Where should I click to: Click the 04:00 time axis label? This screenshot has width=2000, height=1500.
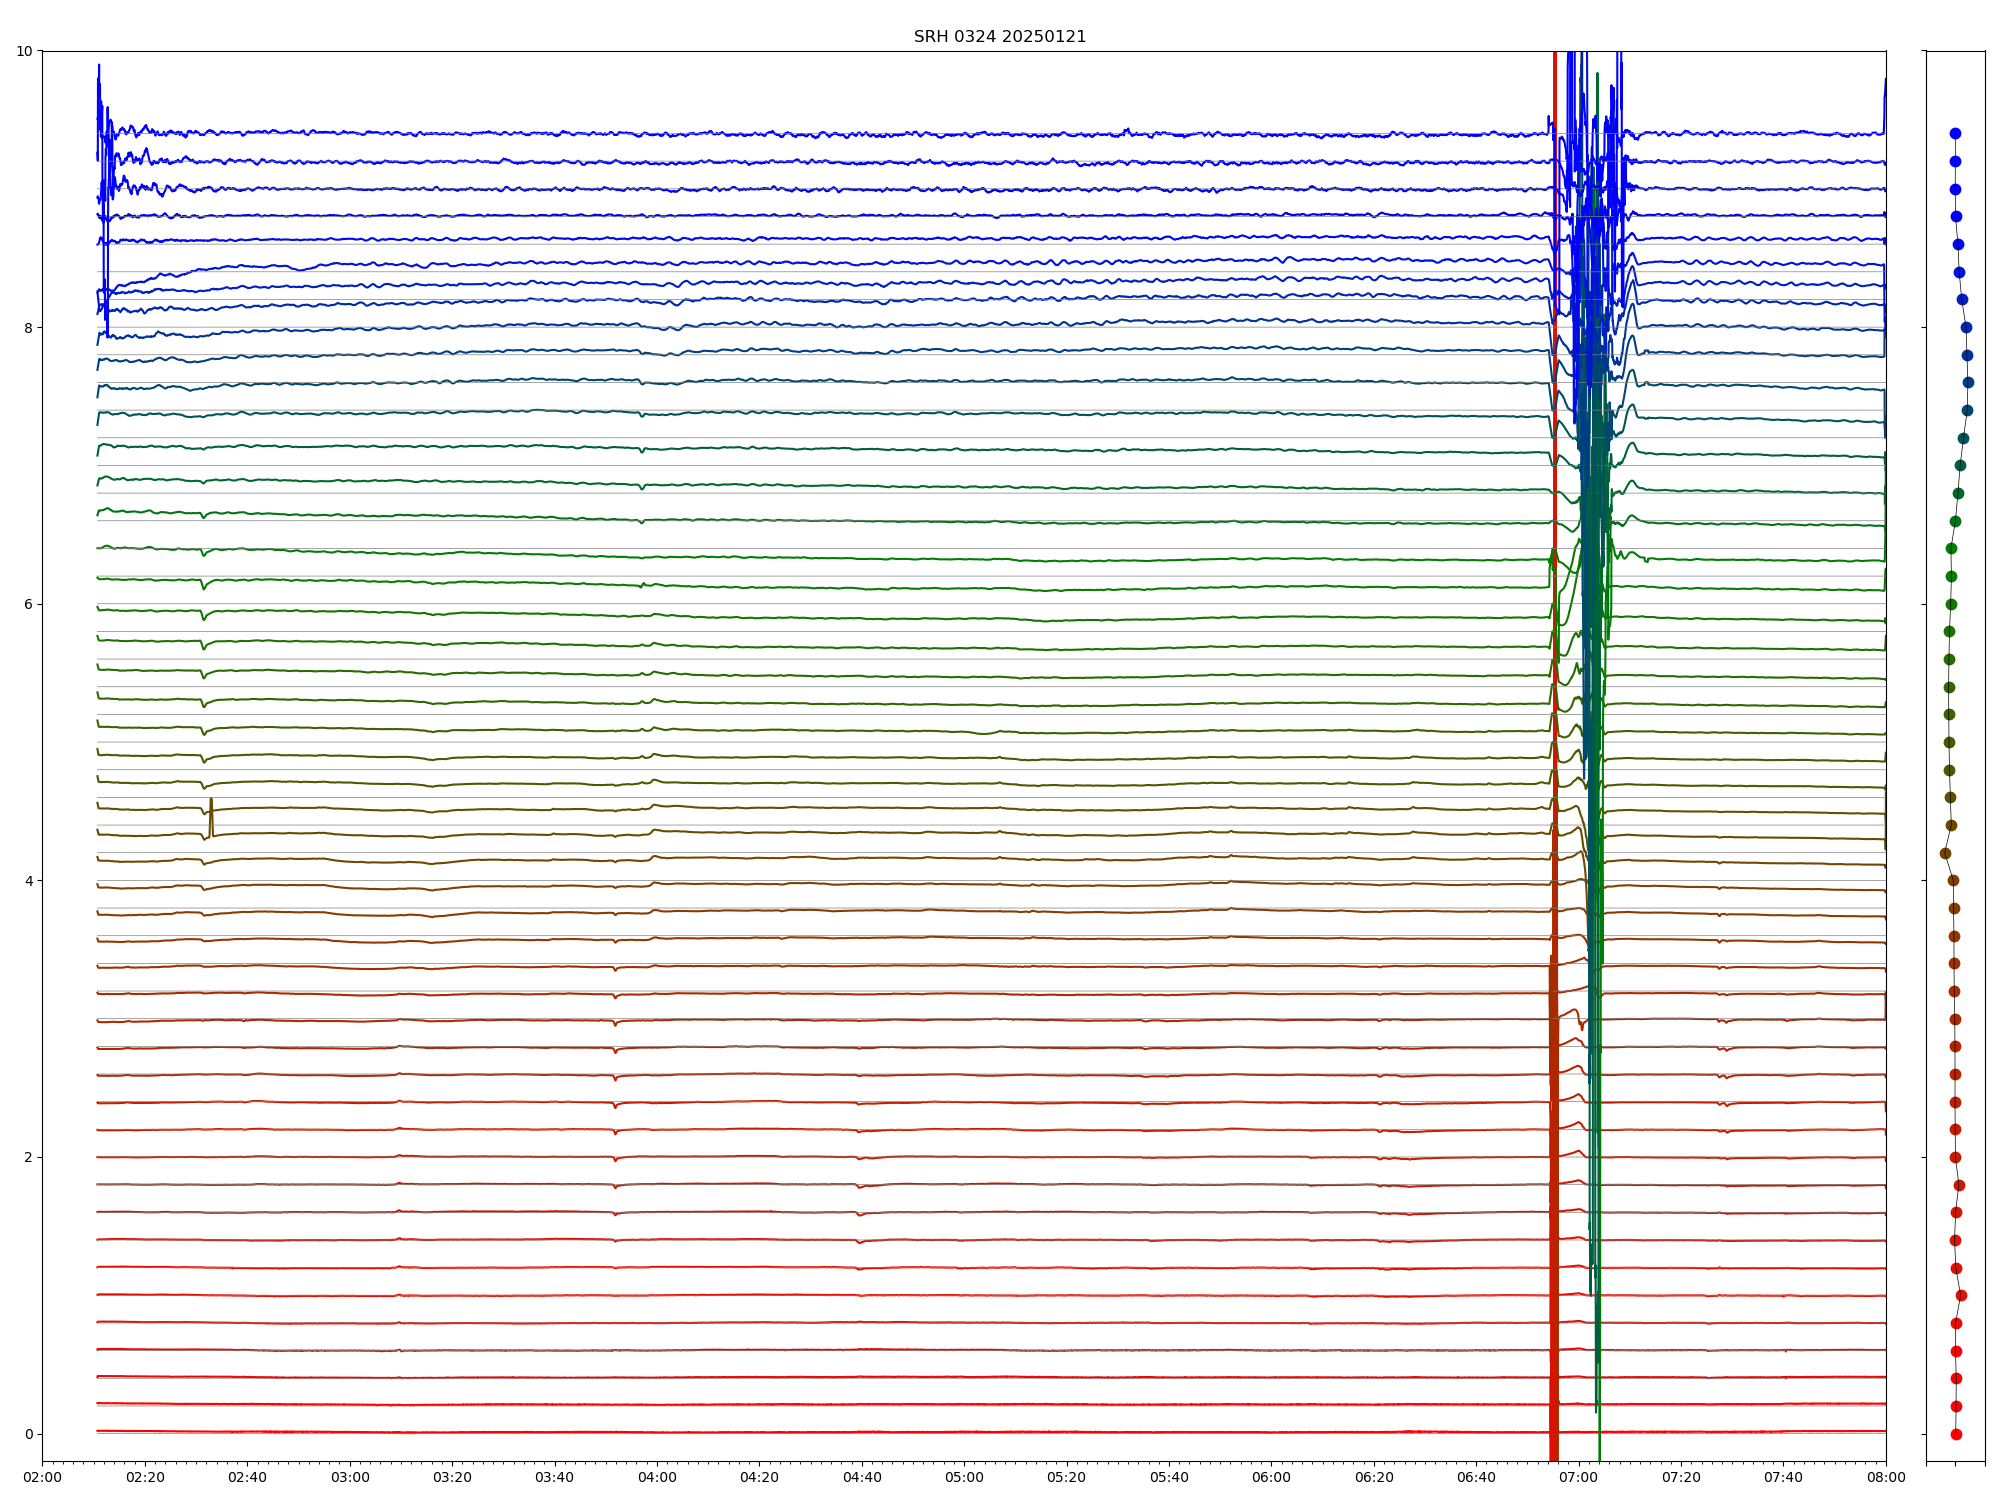(657, 1477)
